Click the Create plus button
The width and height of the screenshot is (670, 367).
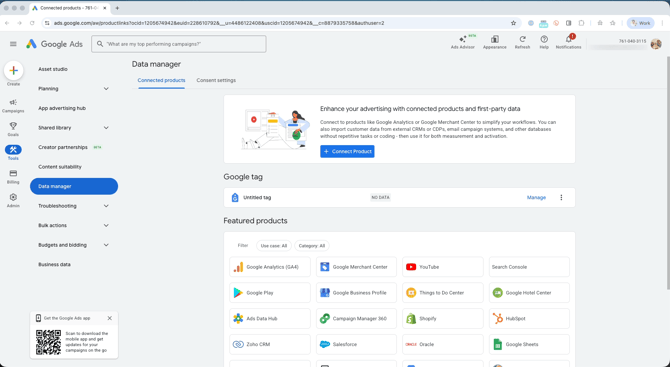click(13, 70)
